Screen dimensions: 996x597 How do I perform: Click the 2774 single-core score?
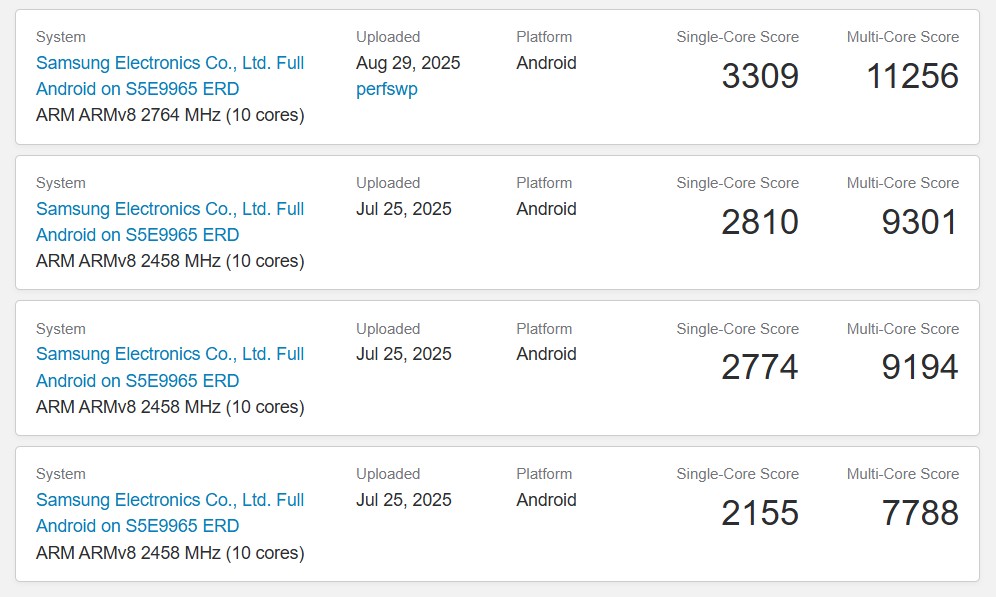tap(760, 368)
